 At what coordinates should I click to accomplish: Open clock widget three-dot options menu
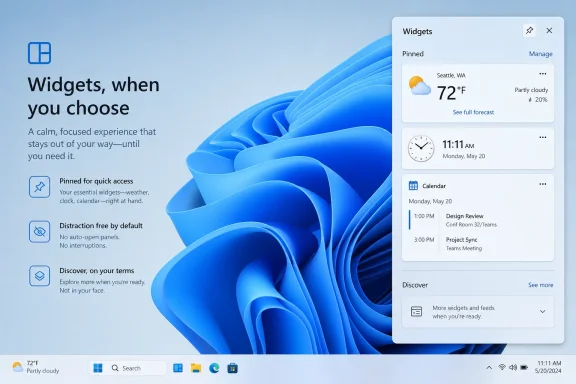click(x=543, y=137)
